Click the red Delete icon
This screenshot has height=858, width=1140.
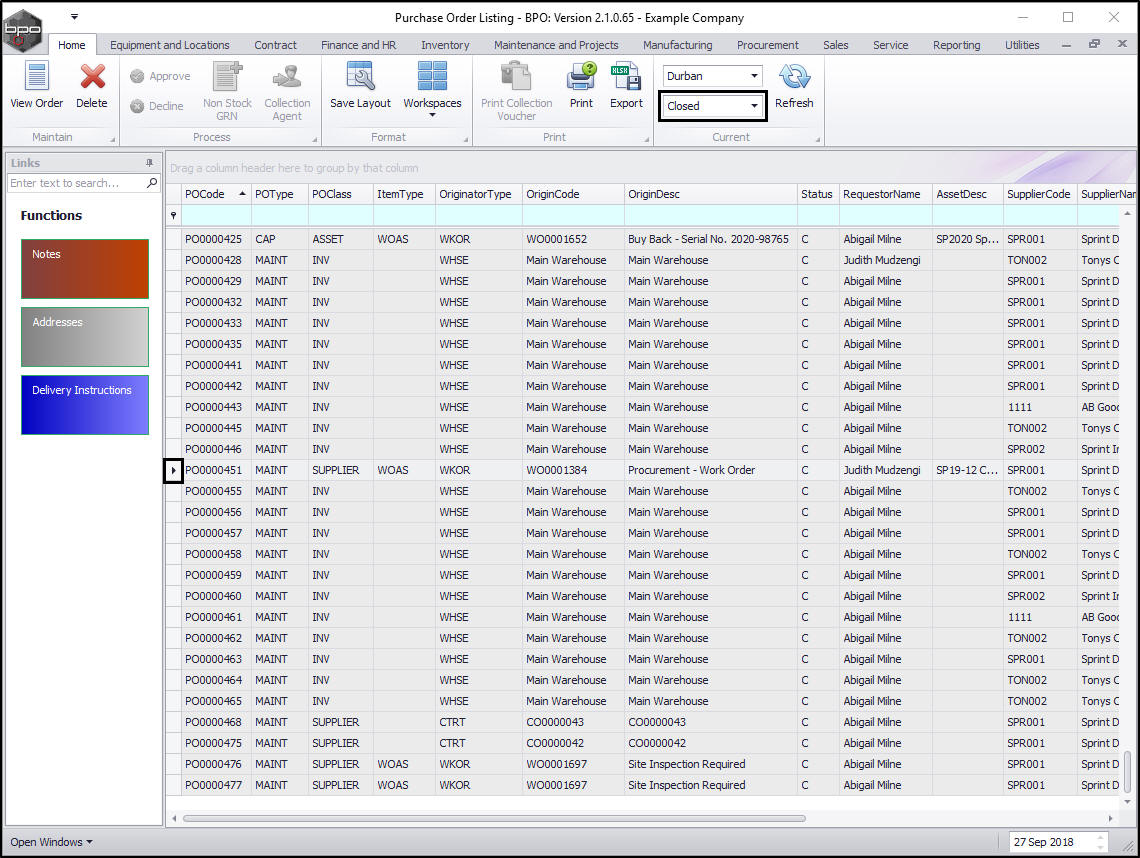click(92, 78)
